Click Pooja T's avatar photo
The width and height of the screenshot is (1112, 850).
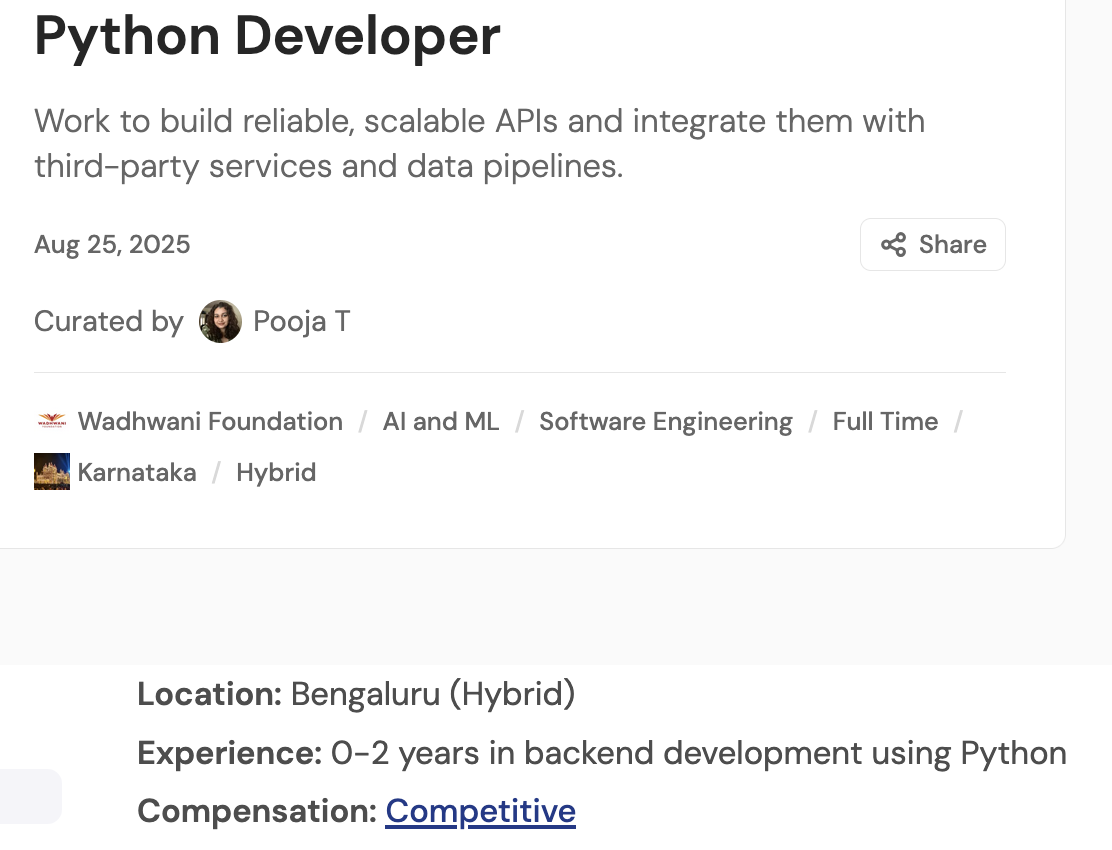click(x=220, y=321)
